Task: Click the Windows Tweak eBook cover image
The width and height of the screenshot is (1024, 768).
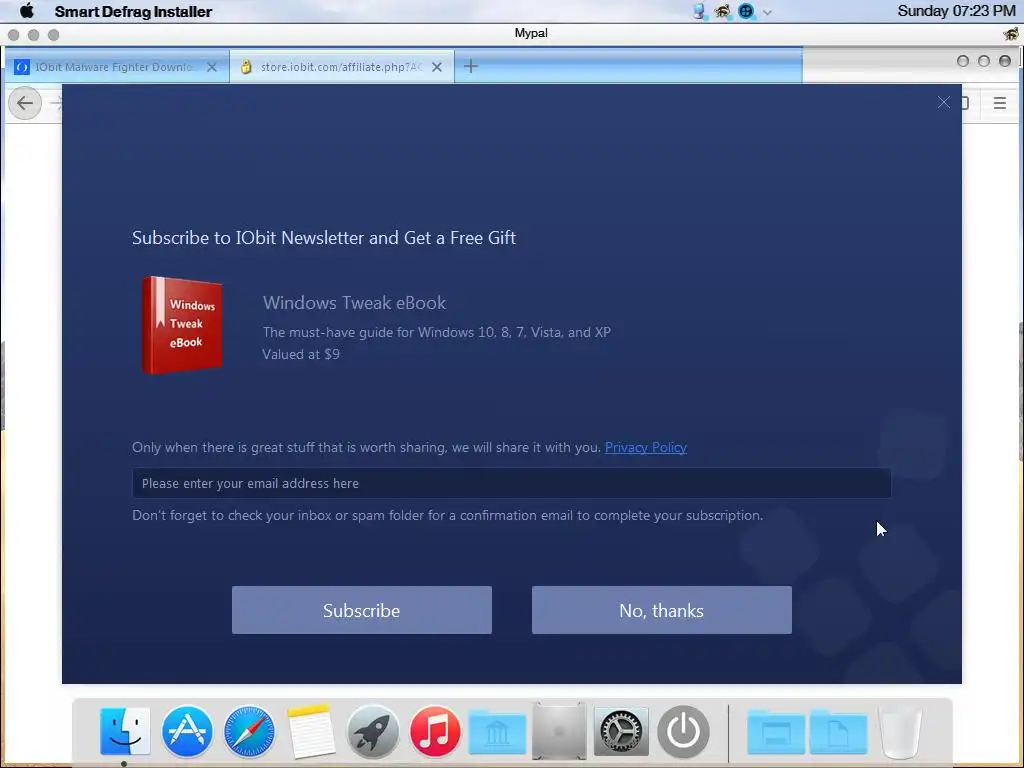Action: [182, 325]
